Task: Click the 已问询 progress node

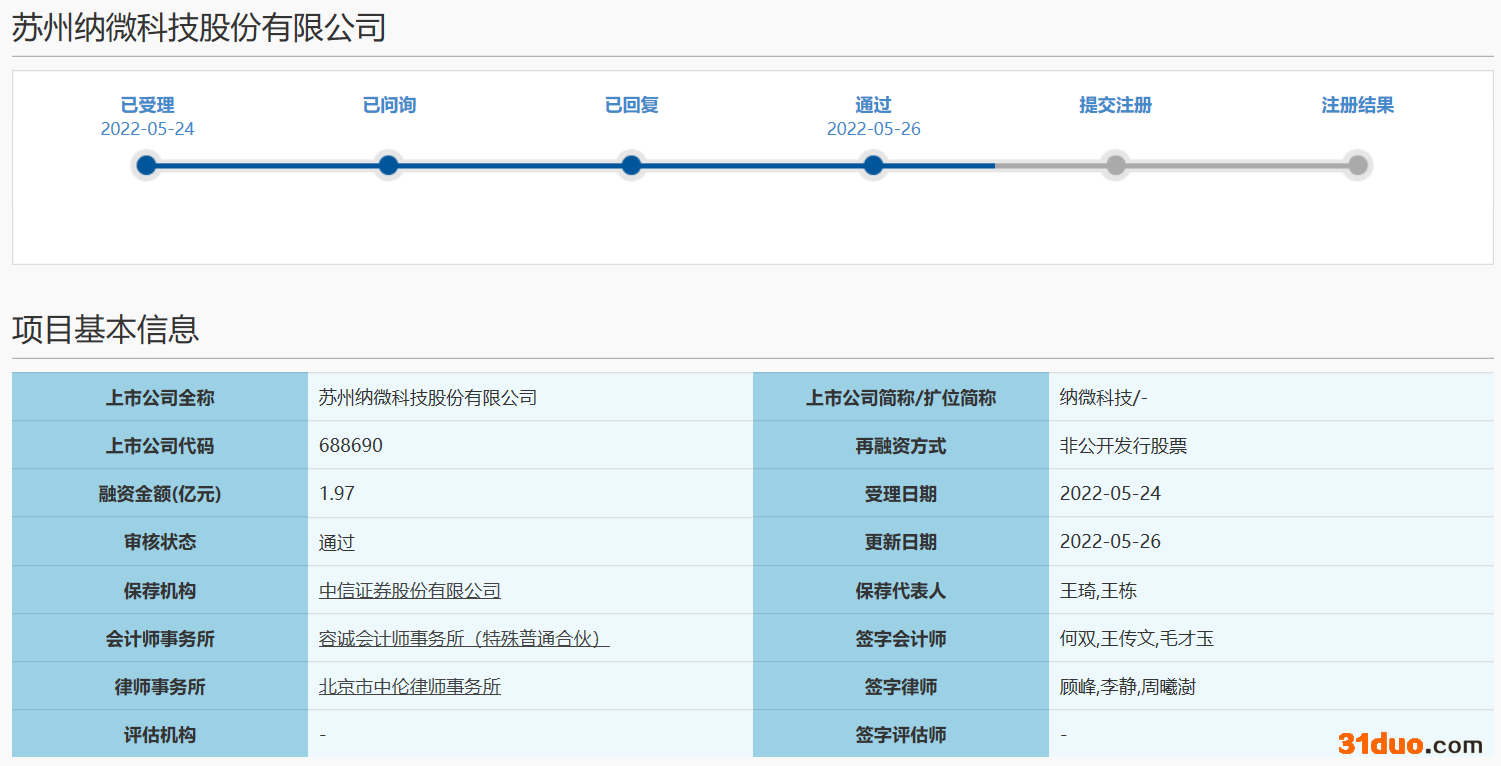Action: 389,166
